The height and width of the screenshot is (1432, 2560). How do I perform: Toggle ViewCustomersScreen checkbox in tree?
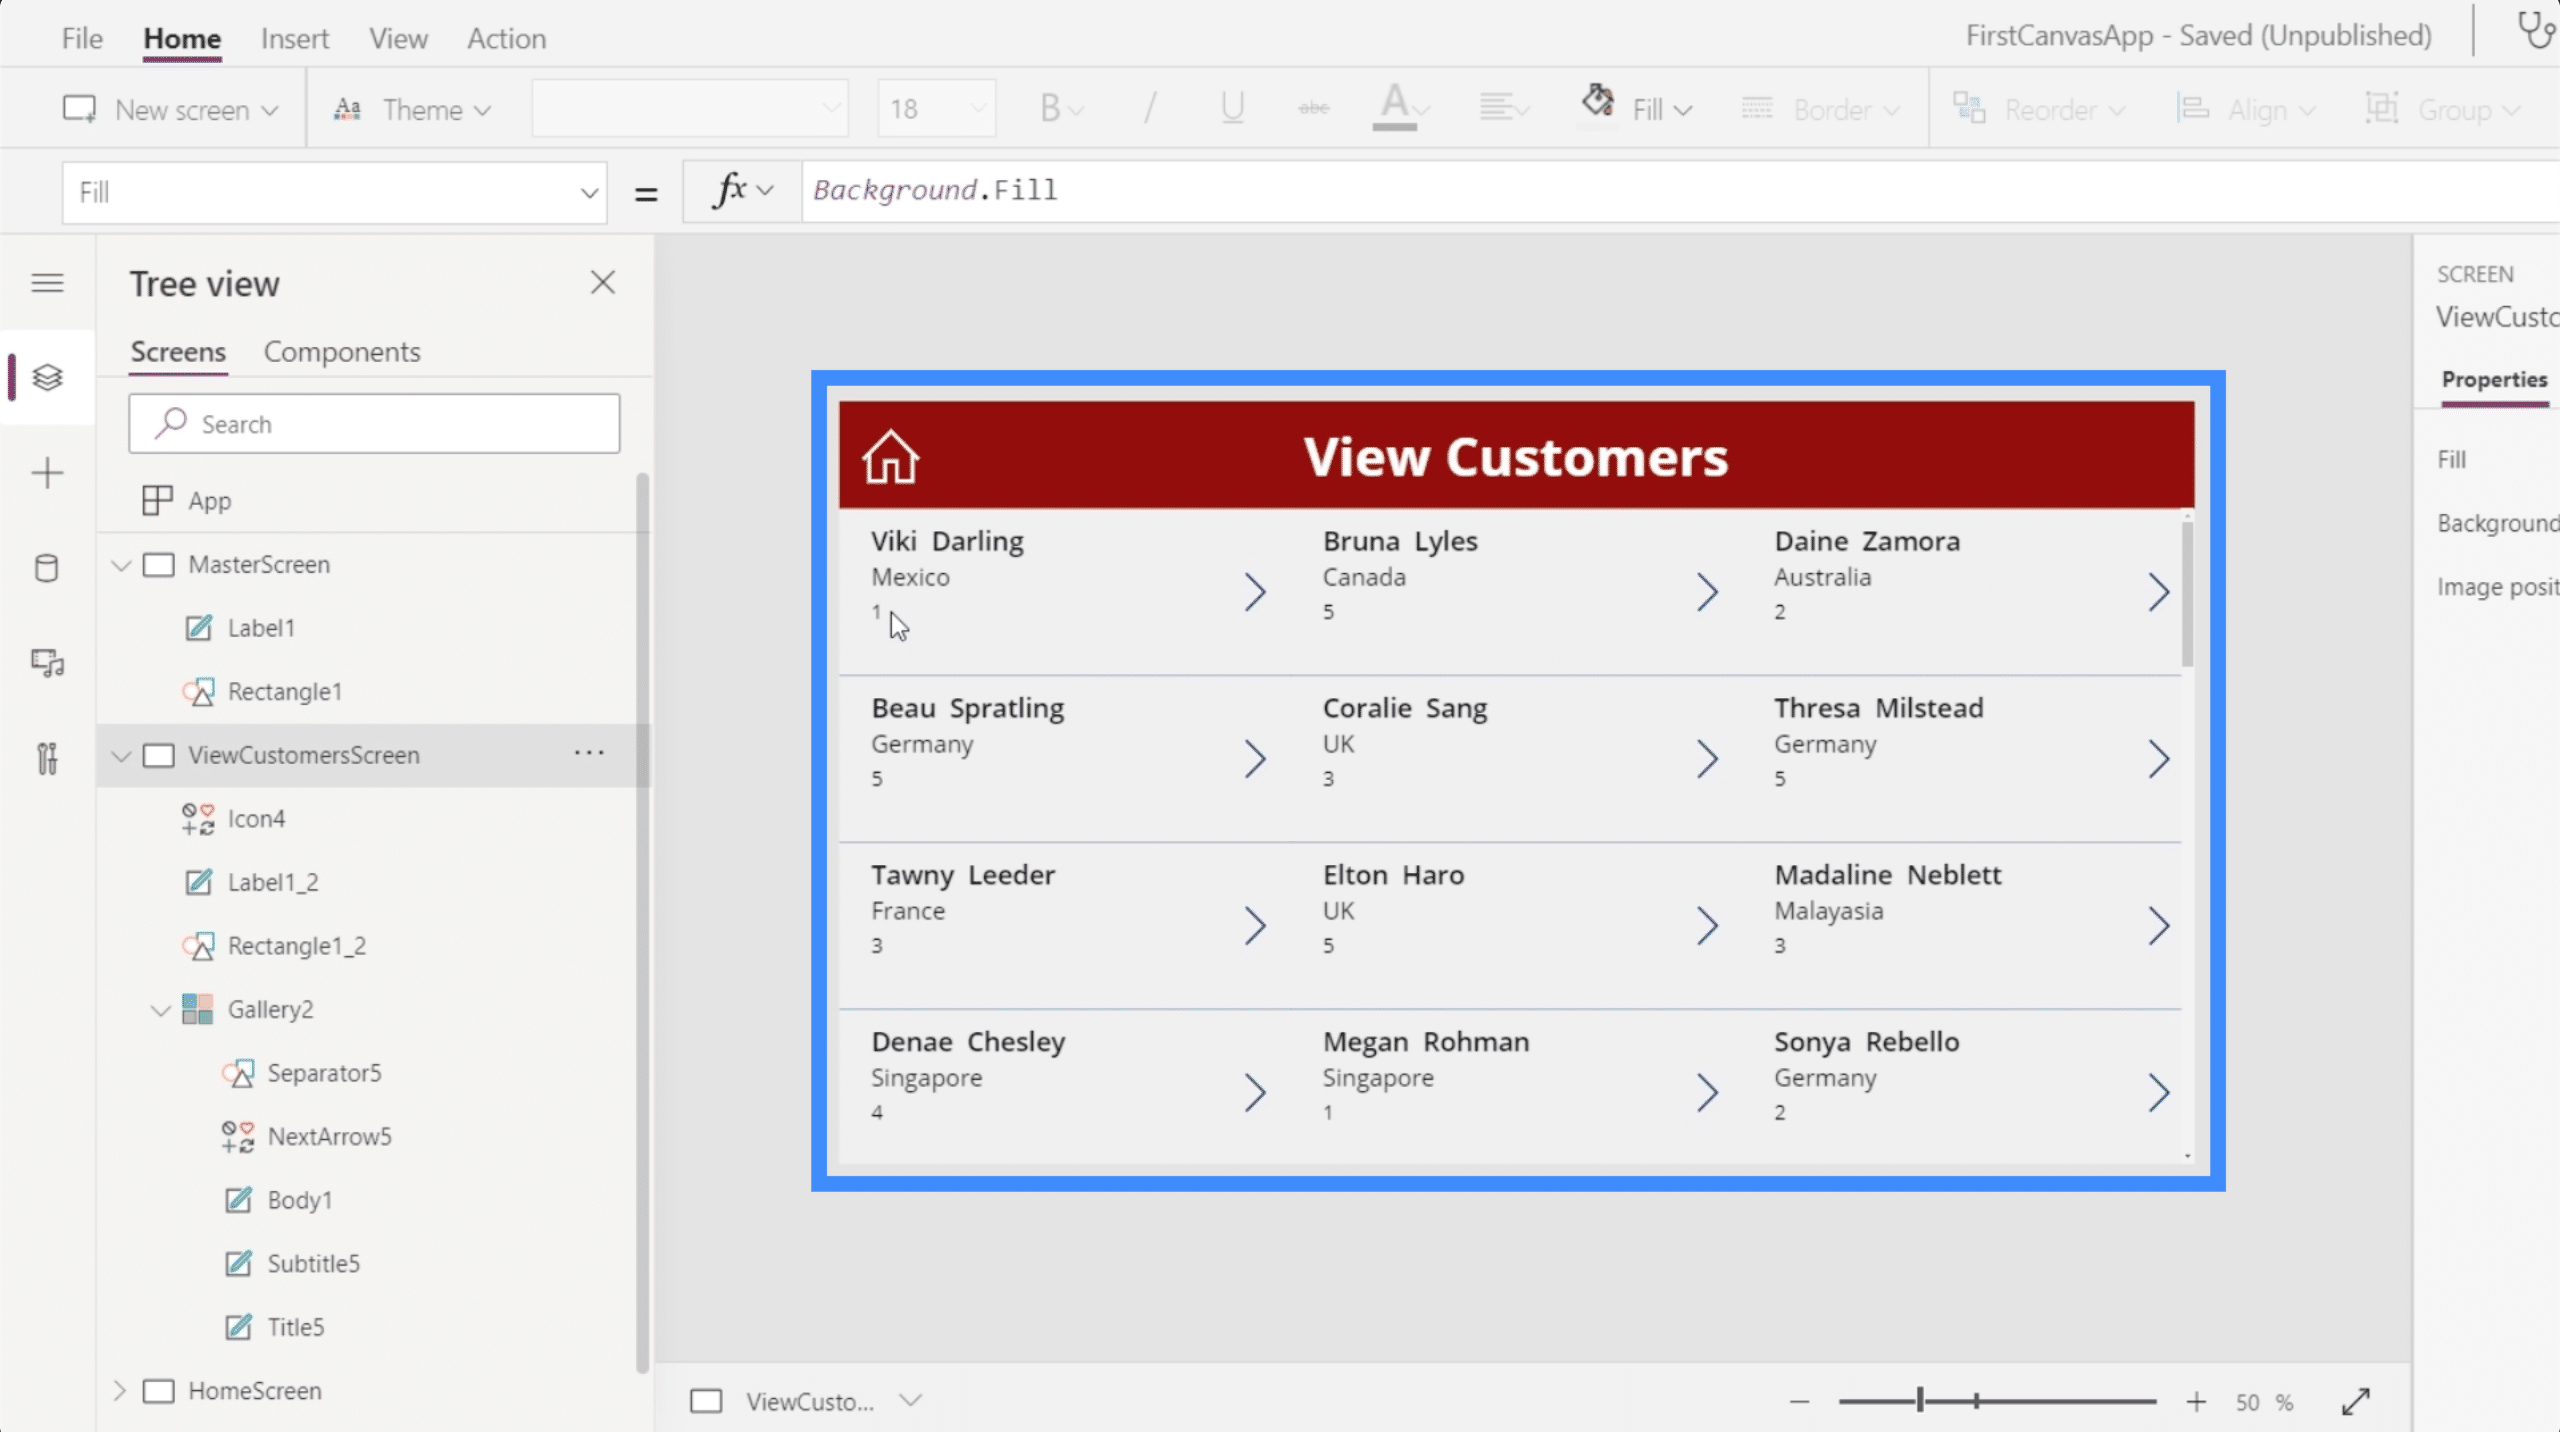(x=158, y=755)
